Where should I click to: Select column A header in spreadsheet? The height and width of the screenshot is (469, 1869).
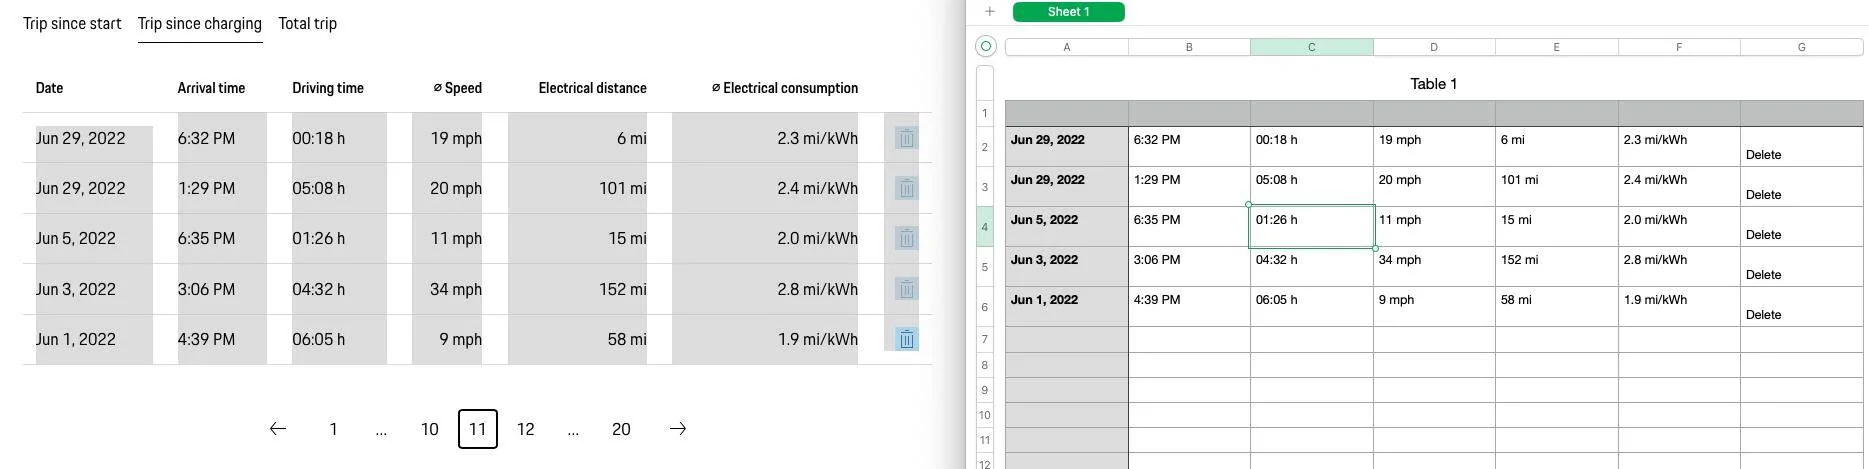1066,47
